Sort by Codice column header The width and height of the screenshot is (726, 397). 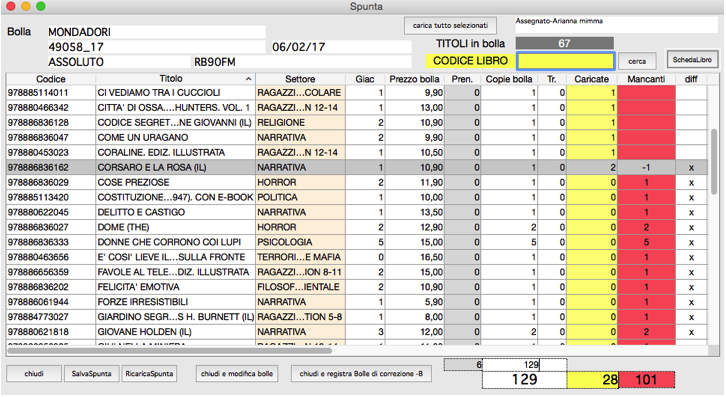pyautogui.click(x=51, y=79)
